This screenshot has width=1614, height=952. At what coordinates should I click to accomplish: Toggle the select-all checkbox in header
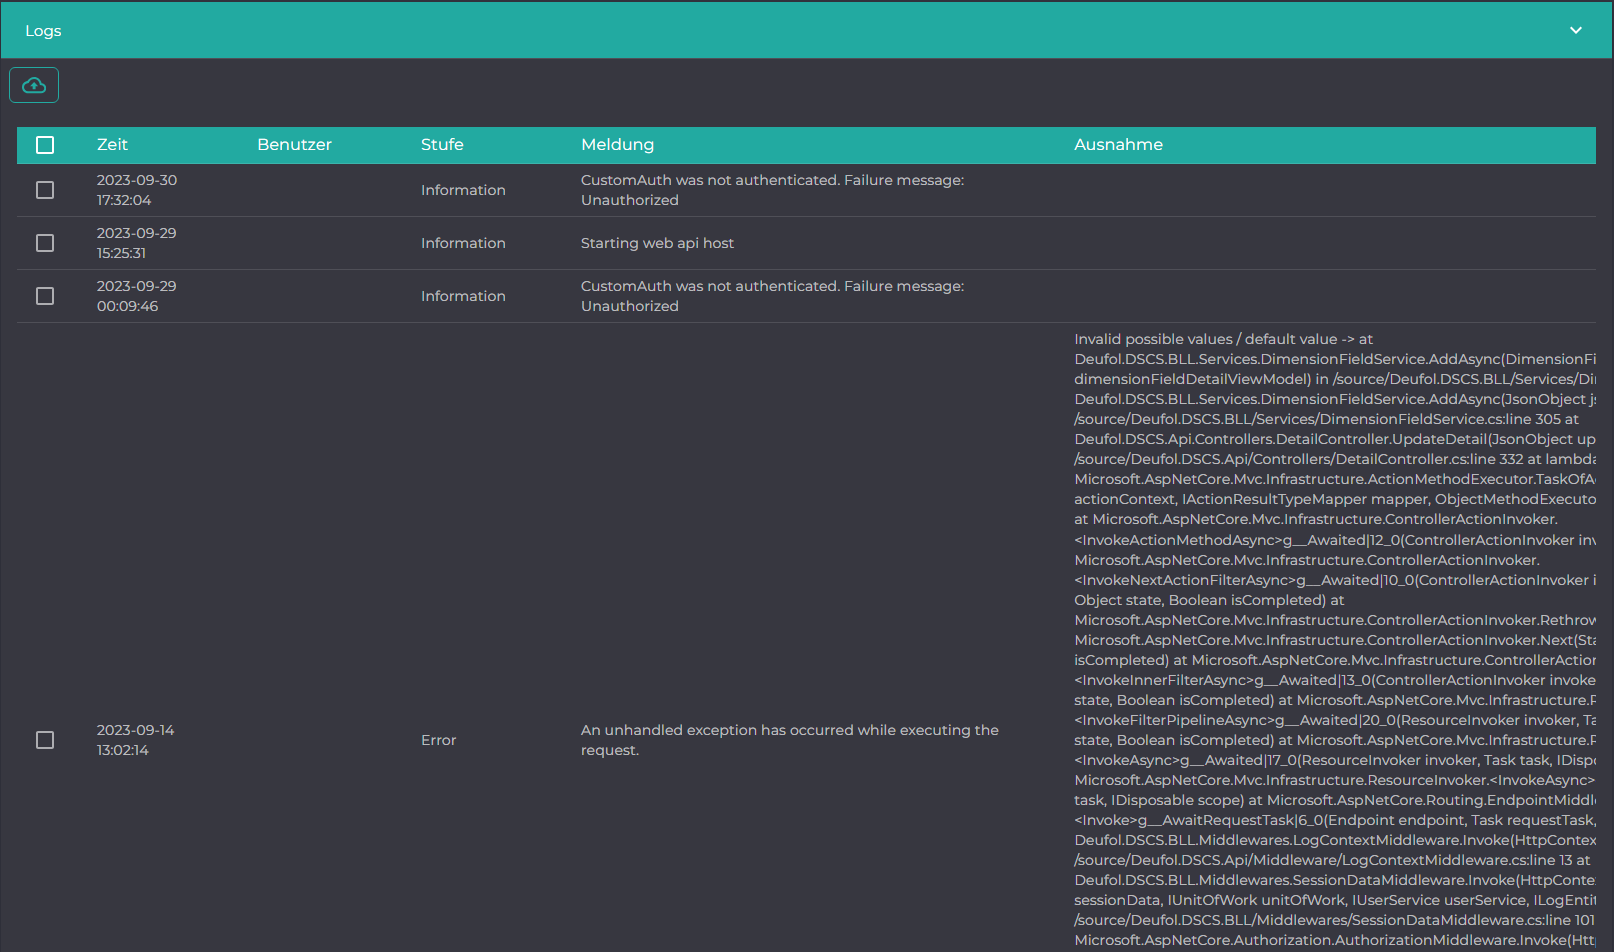(x=45, y=145)
